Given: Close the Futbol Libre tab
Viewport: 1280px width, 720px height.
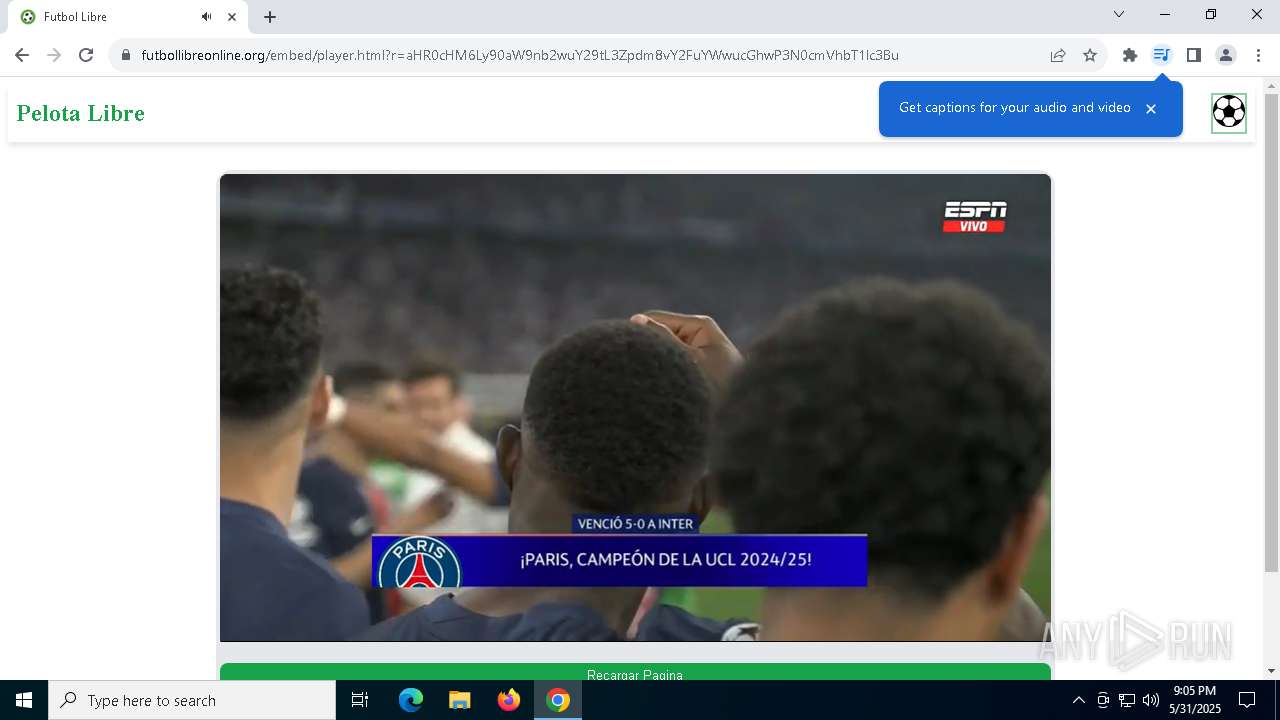Looking at the screenshot, I should click(x=232, y=17).
